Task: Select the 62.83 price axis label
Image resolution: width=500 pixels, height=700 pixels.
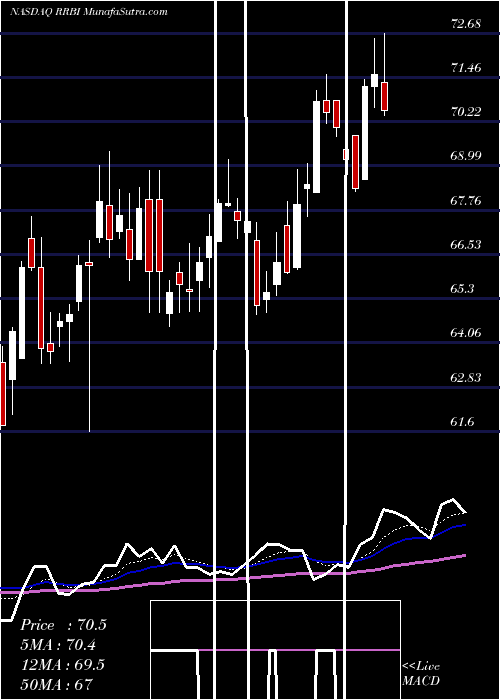Action: point(466,378)
